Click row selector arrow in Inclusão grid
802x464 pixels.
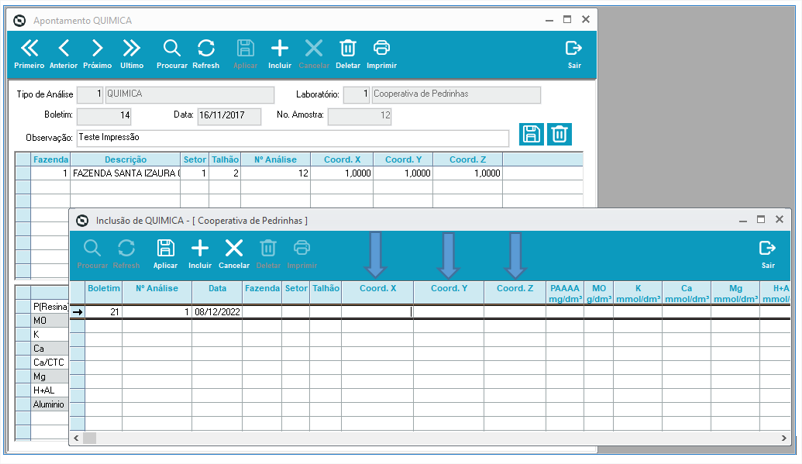pyautogui.click(x=77, y=312)
